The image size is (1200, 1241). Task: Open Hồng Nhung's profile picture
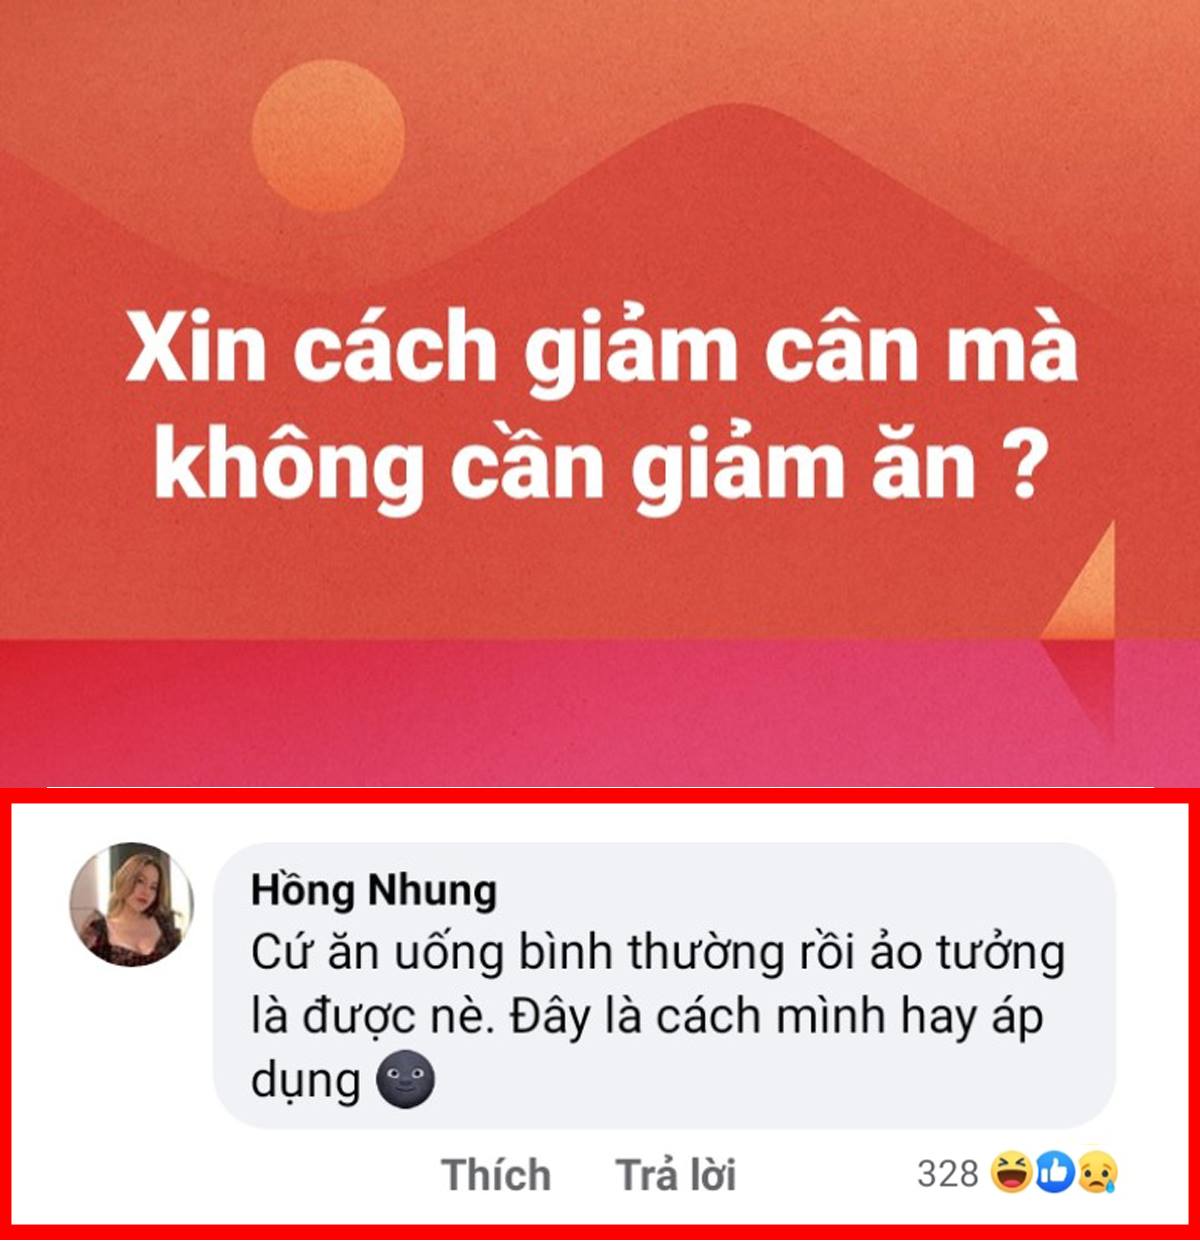(x=131, y=905)
